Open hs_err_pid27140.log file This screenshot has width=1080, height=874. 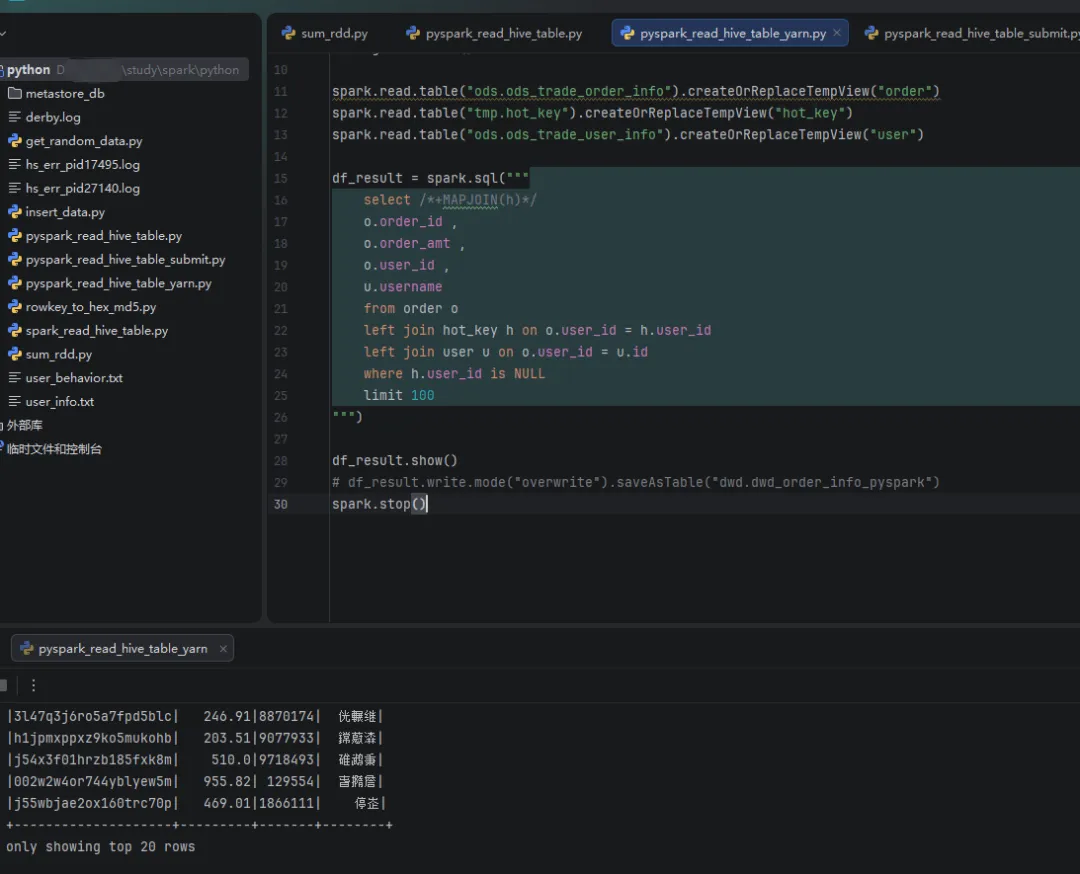click(83, 188)
